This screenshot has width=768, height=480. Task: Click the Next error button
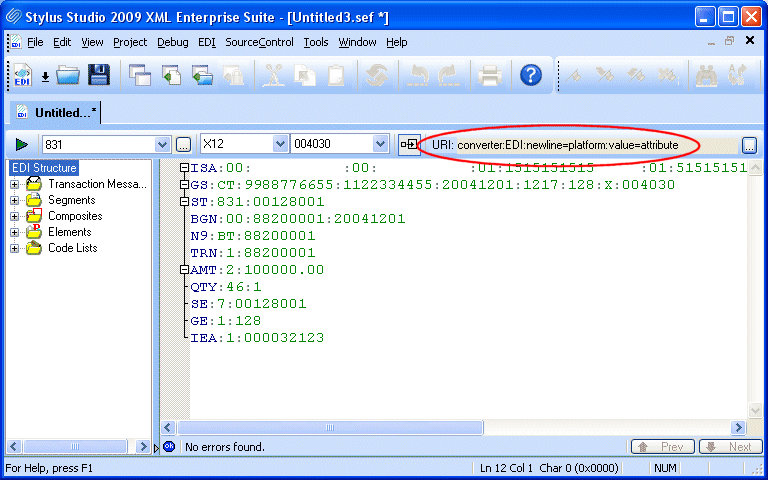tap(731, 447)
